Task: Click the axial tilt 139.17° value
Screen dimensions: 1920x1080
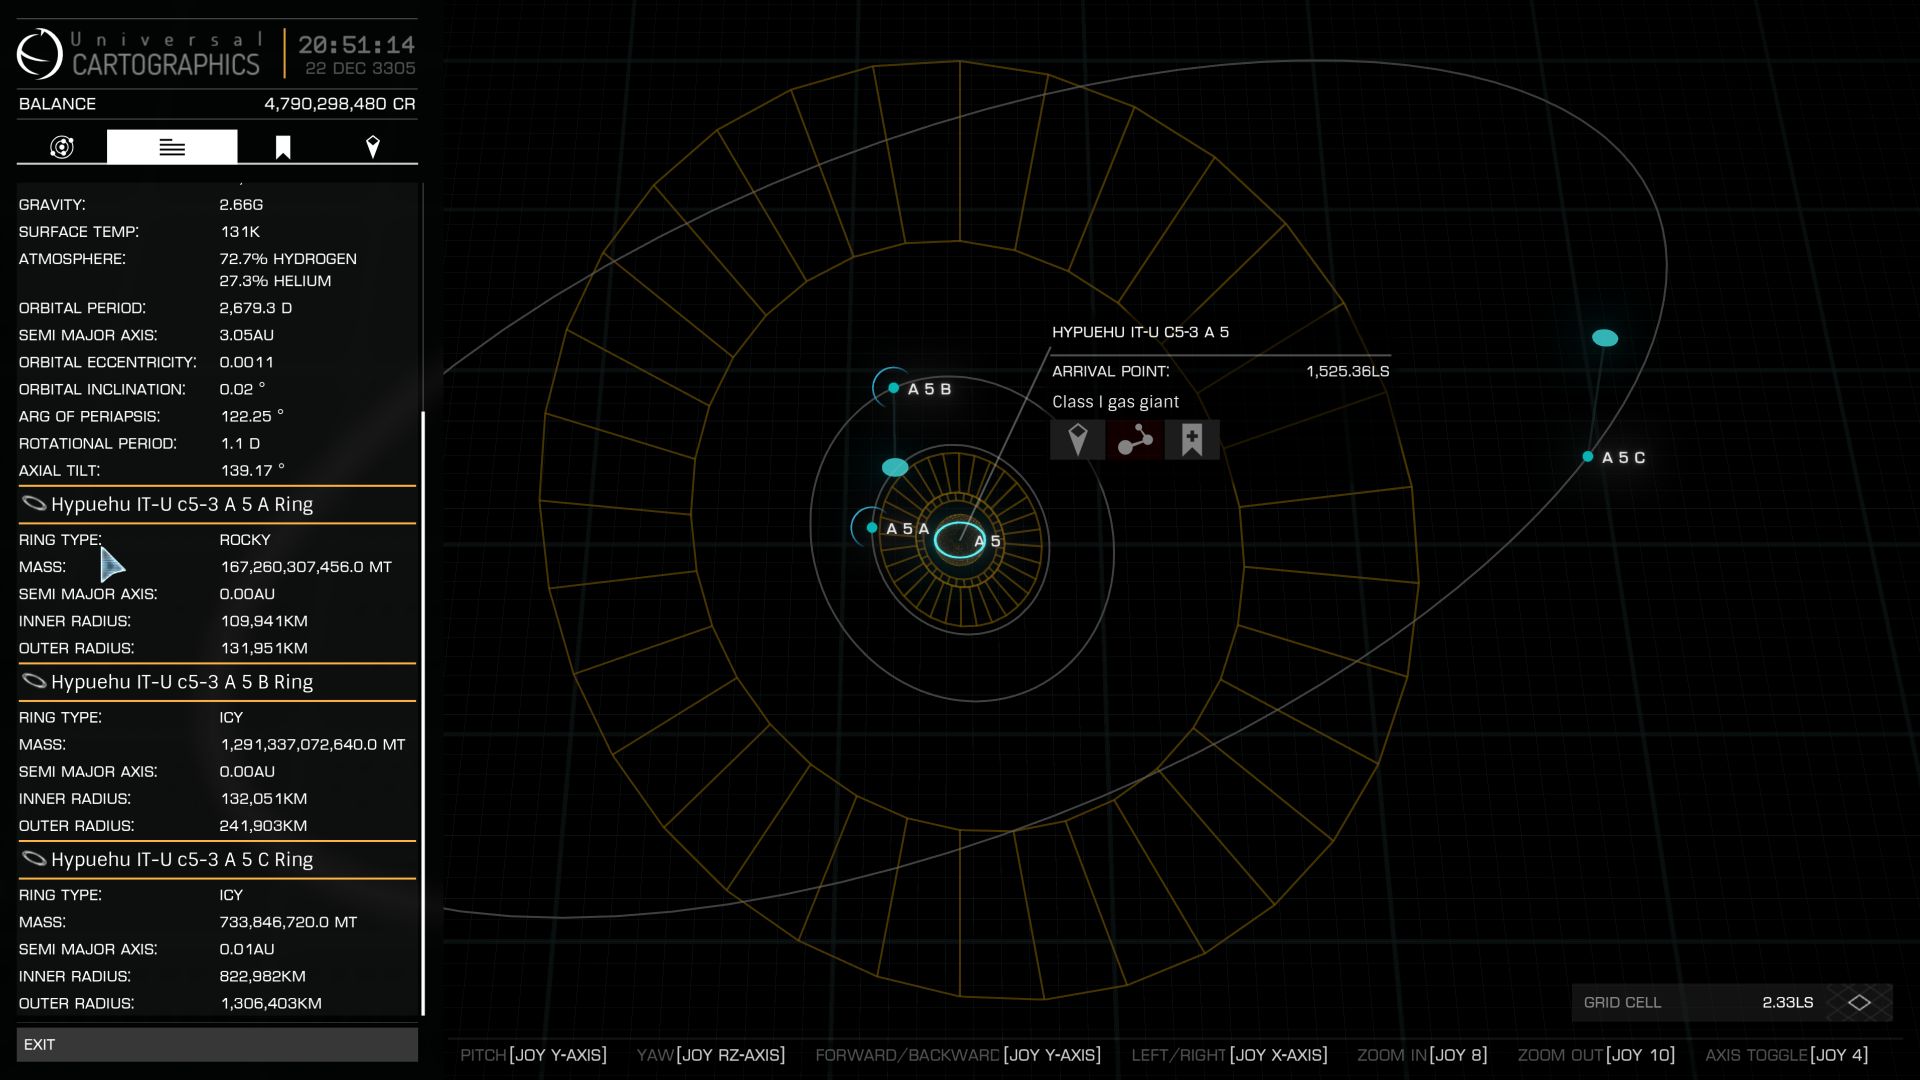Action: click(x=253, y=470)
